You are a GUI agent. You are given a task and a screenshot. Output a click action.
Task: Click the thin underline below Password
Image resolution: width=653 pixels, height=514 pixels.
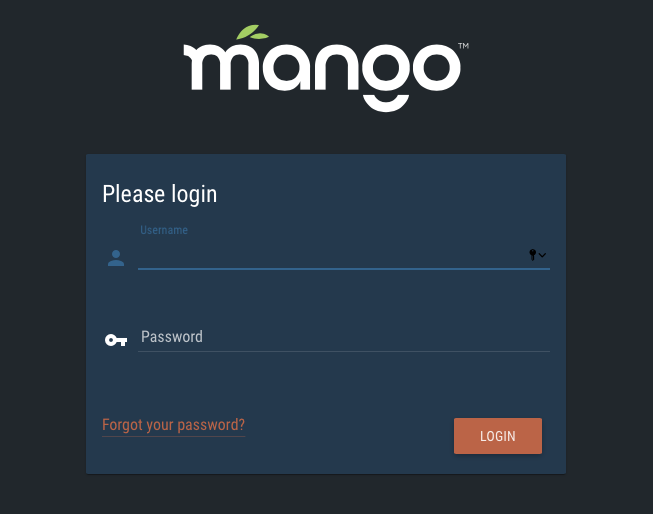[344, 352]
